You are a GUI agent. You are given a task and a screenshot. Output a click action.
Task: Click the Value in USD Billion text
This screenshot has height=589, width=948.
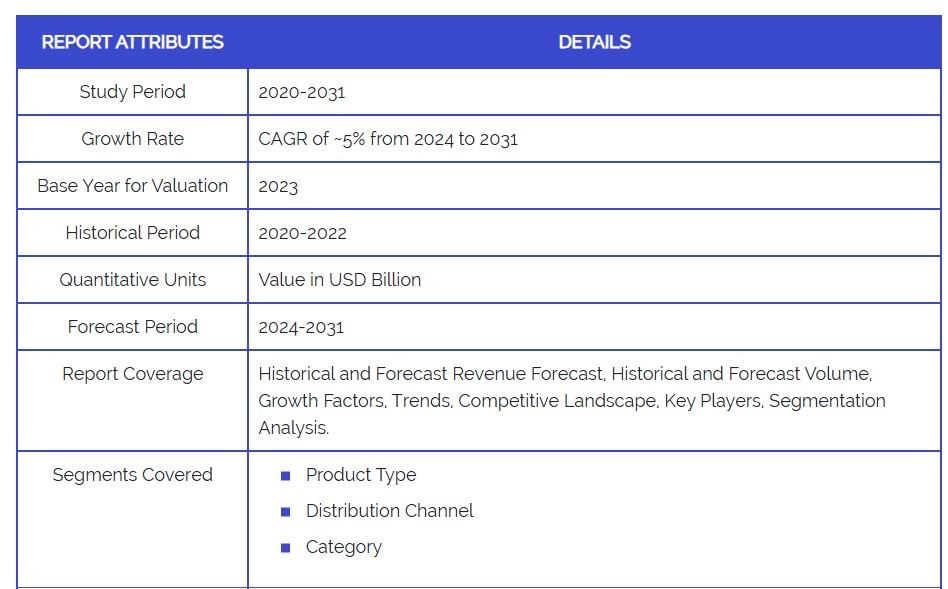339,280
